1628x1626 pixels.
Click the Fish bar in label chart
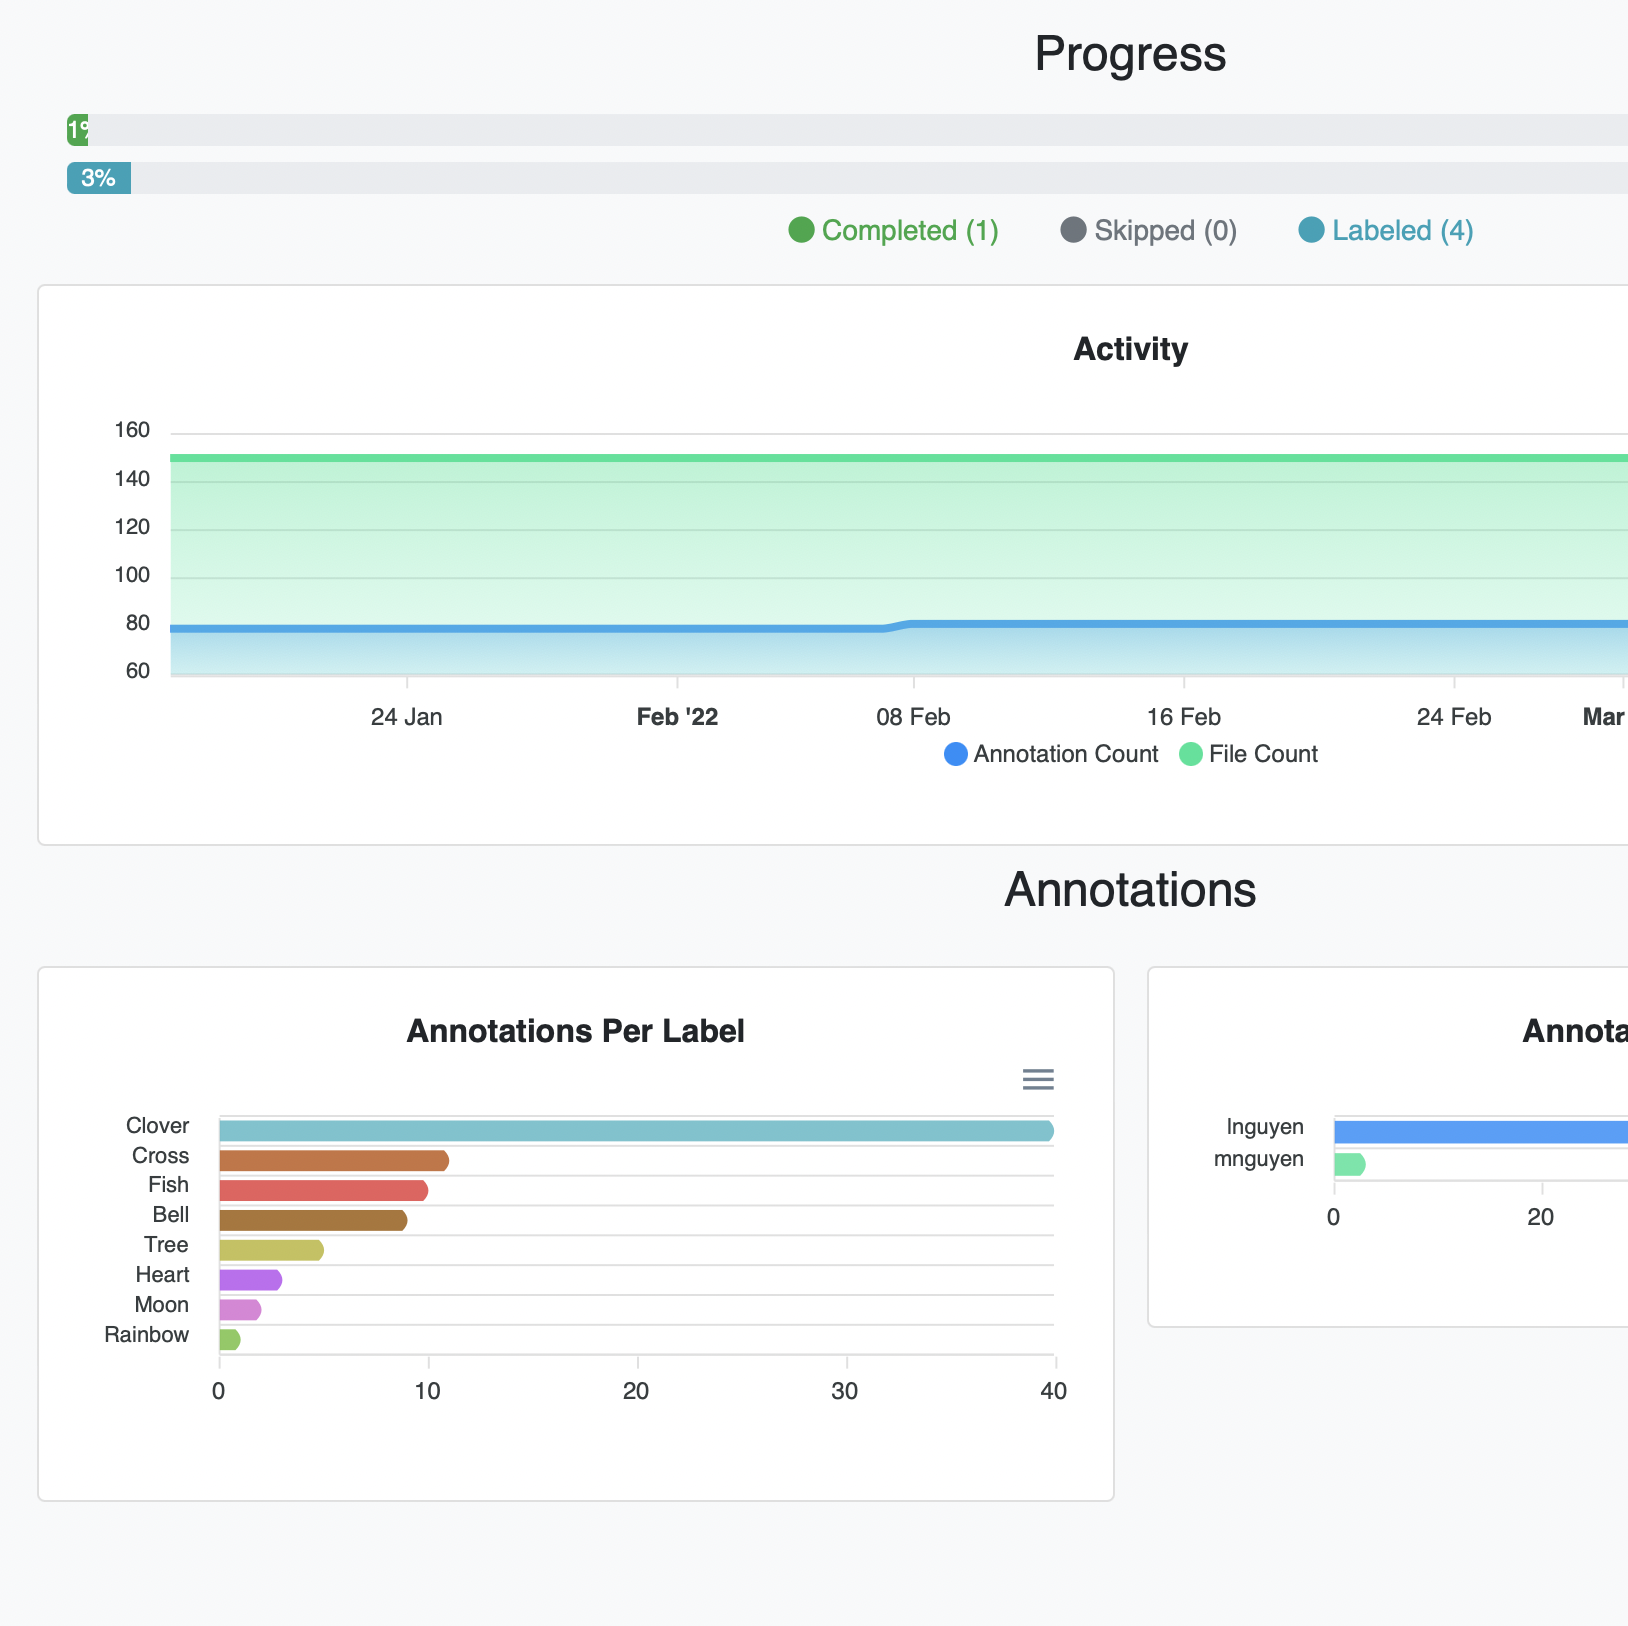323,1191
